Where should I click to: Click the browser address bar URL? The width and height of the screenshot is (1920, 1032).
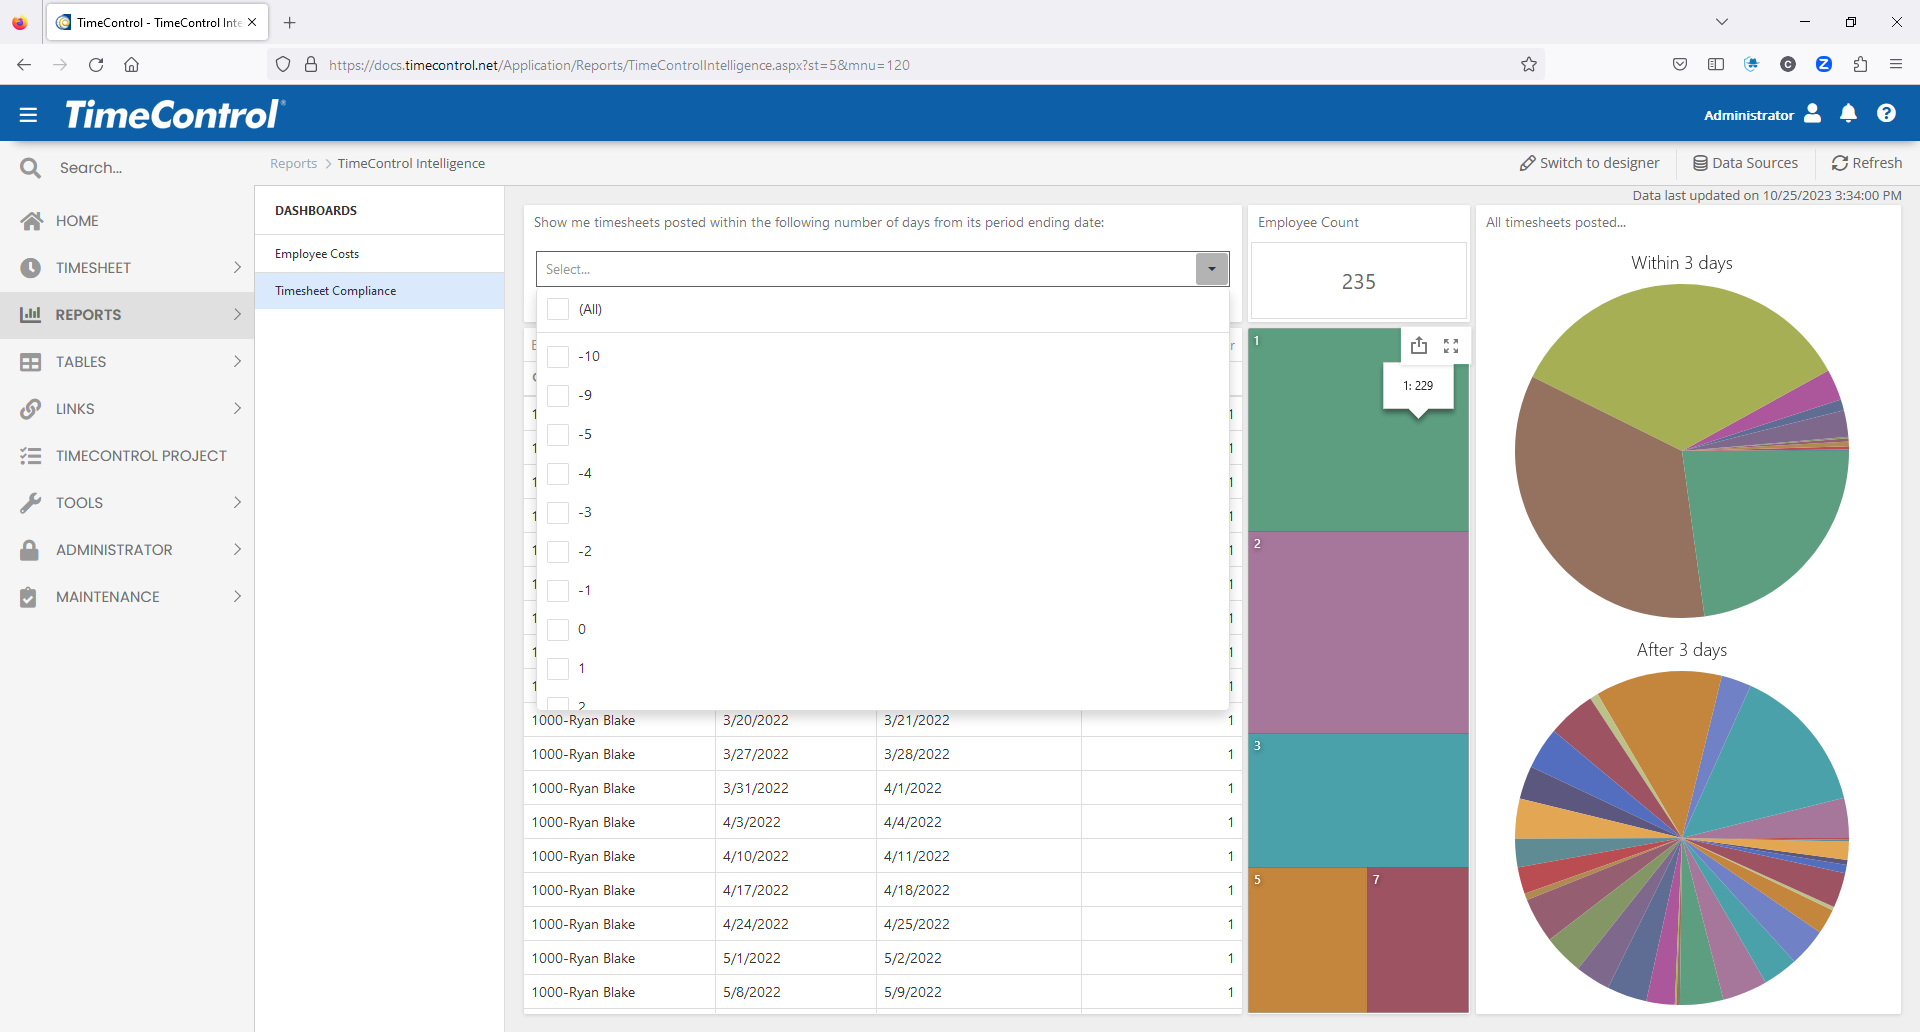pyautogui.click(x=619, y=65)
